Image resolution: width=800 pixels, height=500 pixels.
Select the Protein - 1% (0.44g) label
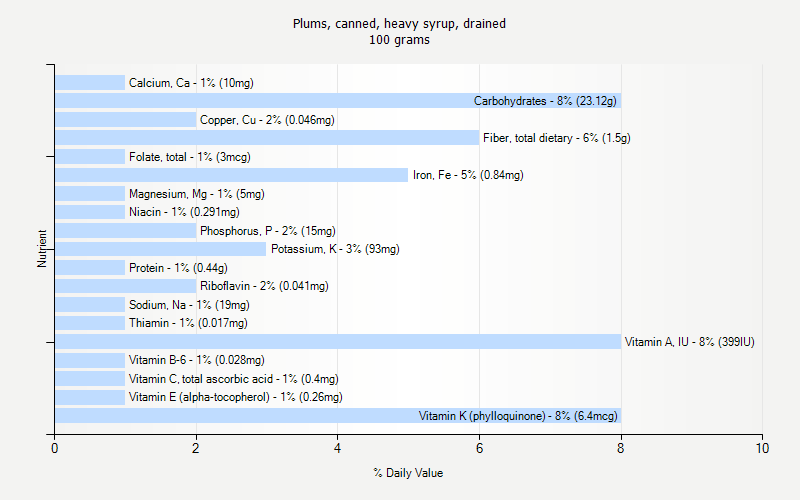click(x=178, y=268)
